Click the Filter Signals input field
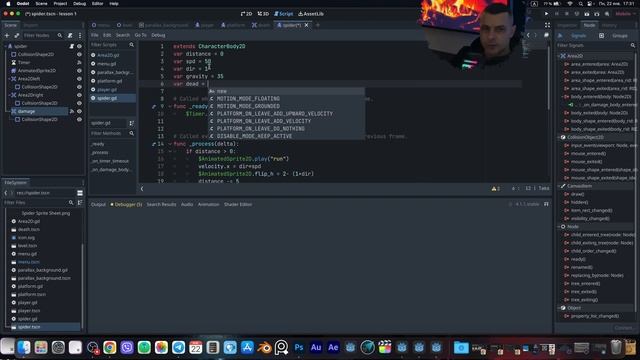This screenshot has height=360, width=640. pyautogui.click(x=596, y=45)
